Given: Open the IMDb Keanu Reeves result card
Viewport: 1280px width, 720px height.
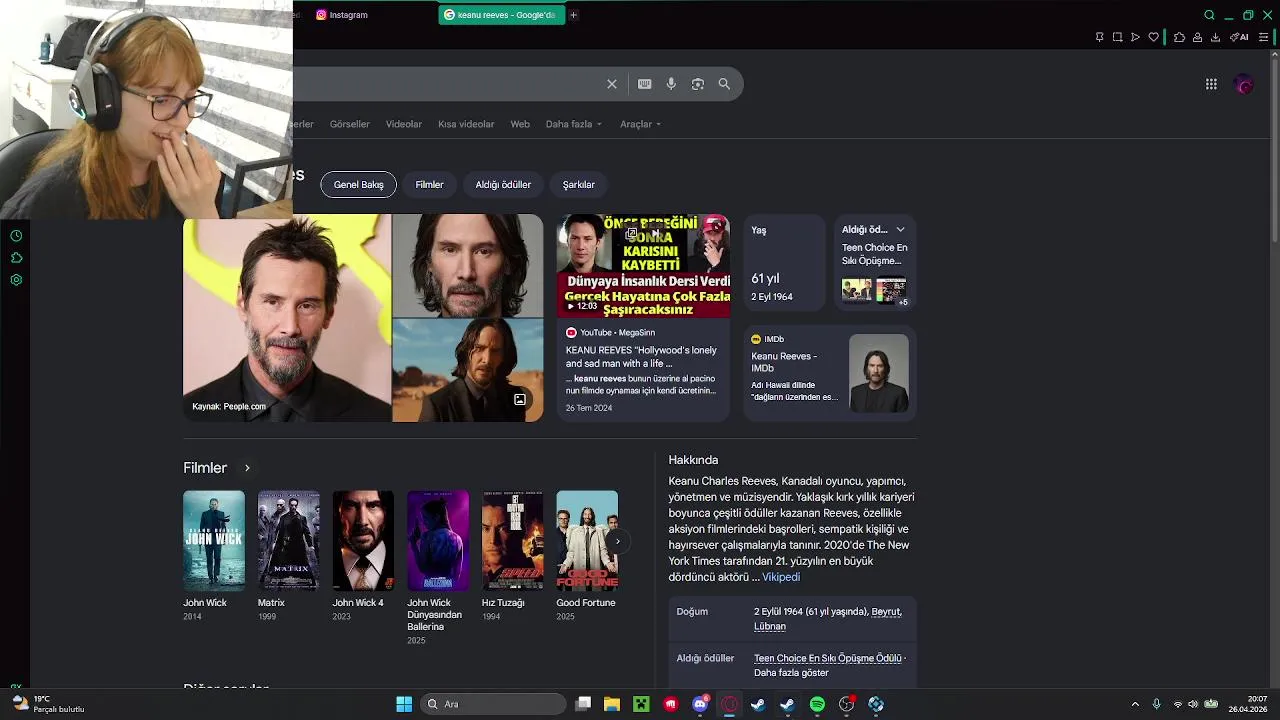Looking at the screenshot, I should pyautogui.click(x=830, y=371).
